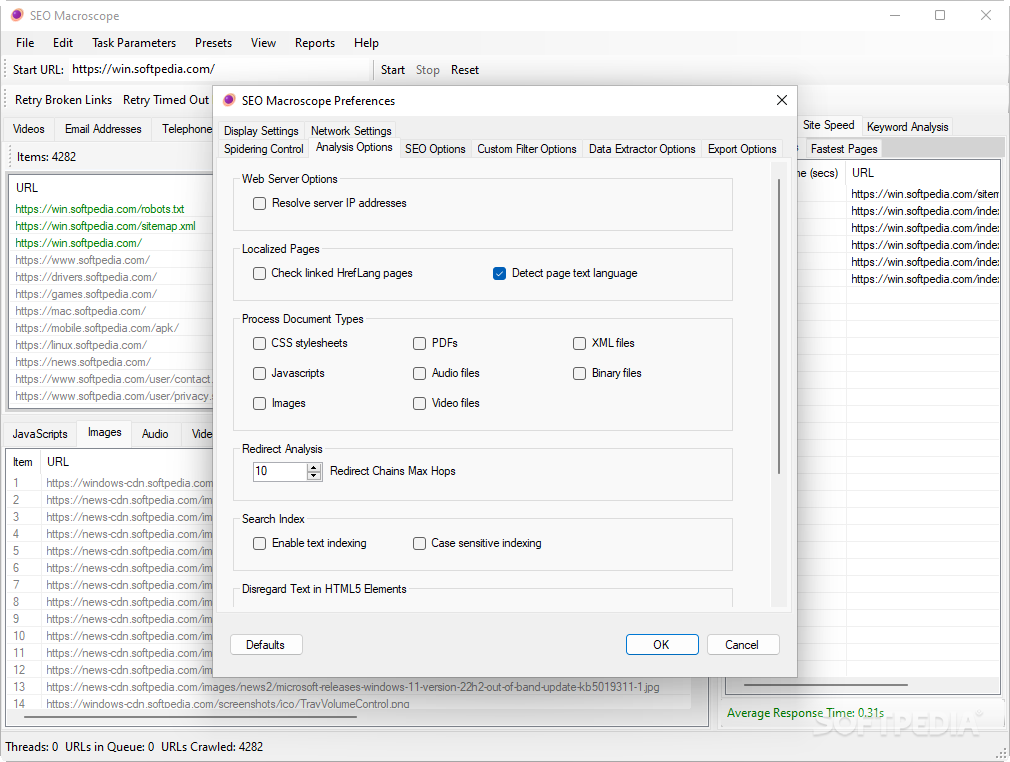Screen dimensions: 1010x762
Task: Select the Fastest Pages tab
Action: pos(844,149)
